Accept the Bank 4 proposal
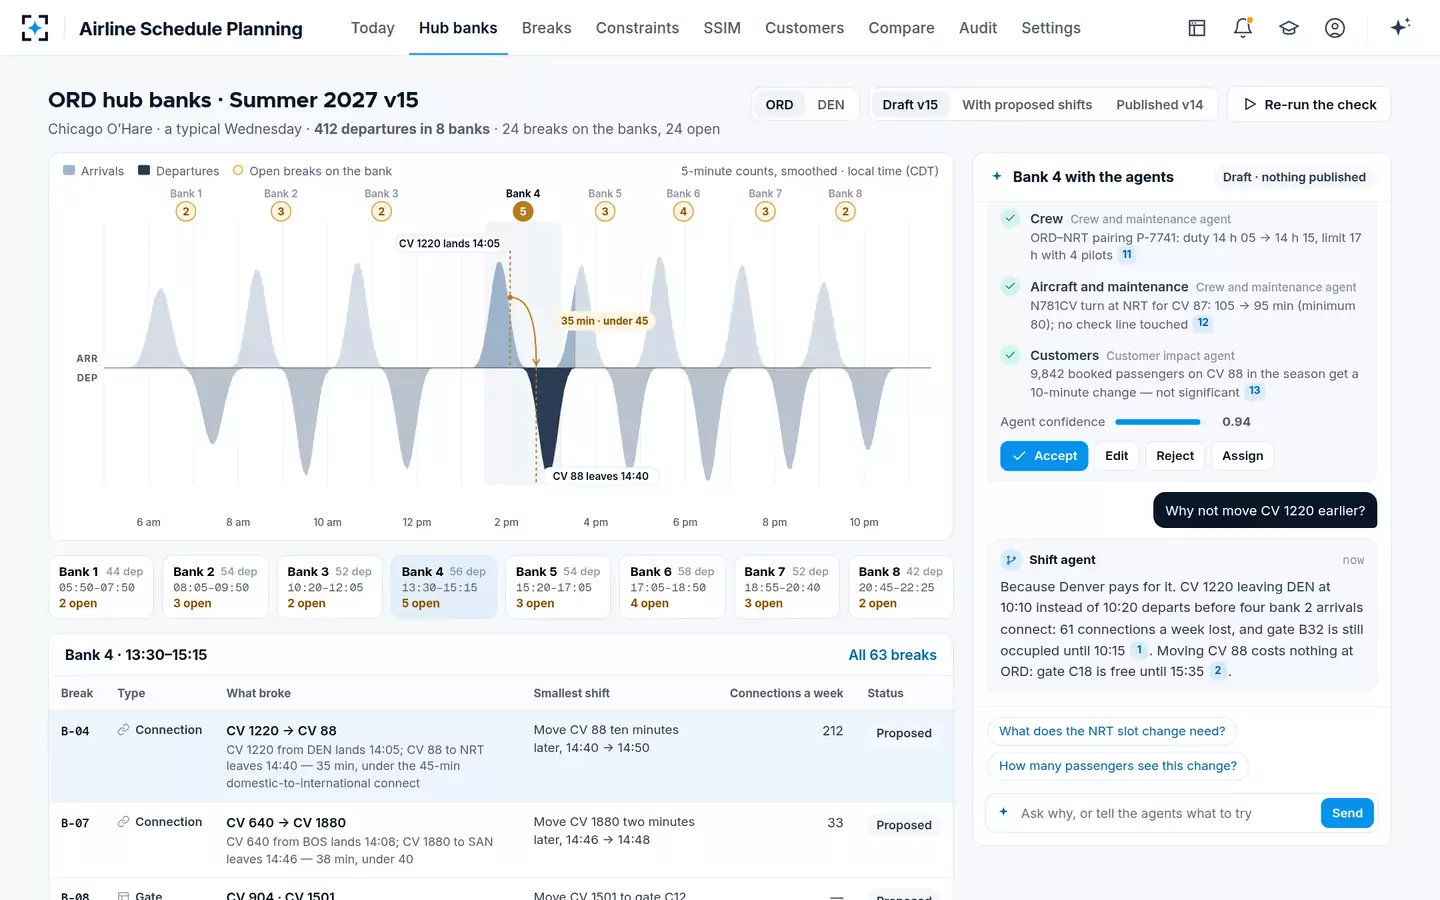This screenshot has width=1440, height=900. pyautogui.click(x=1044, y=456)
